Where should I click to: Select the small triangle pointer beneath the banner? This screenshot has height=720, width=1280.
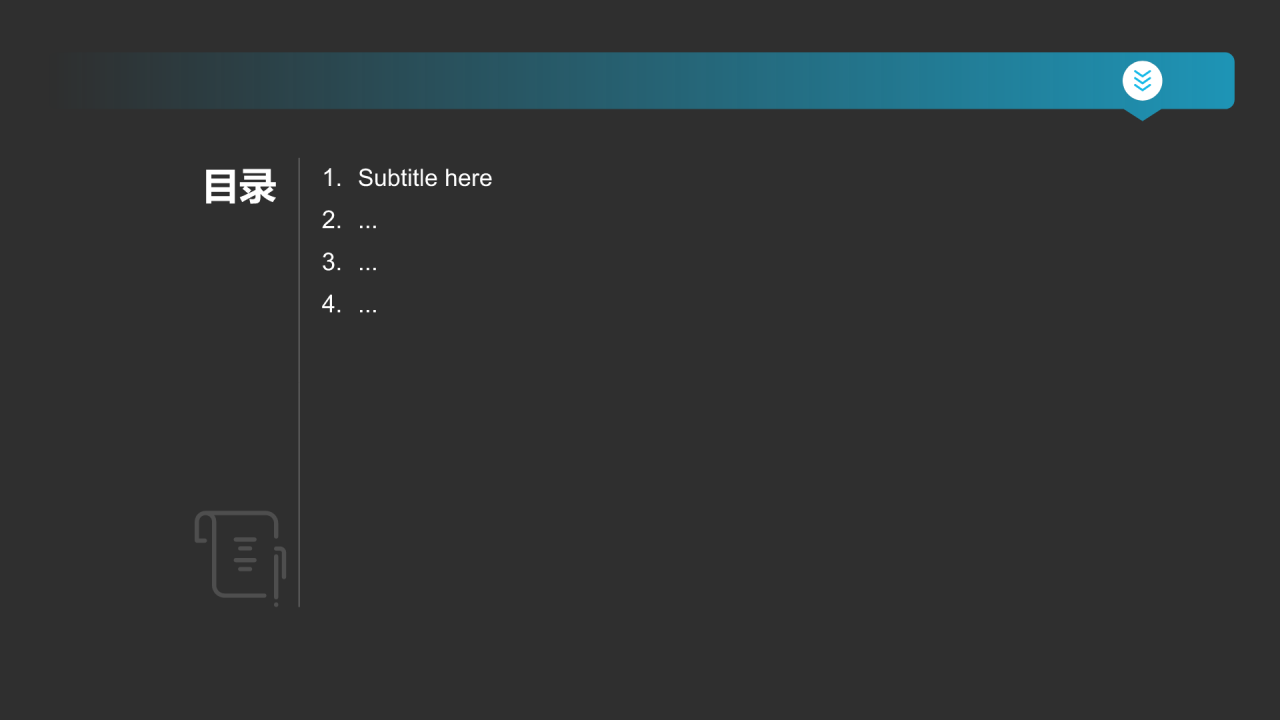tap(1142, 114)
